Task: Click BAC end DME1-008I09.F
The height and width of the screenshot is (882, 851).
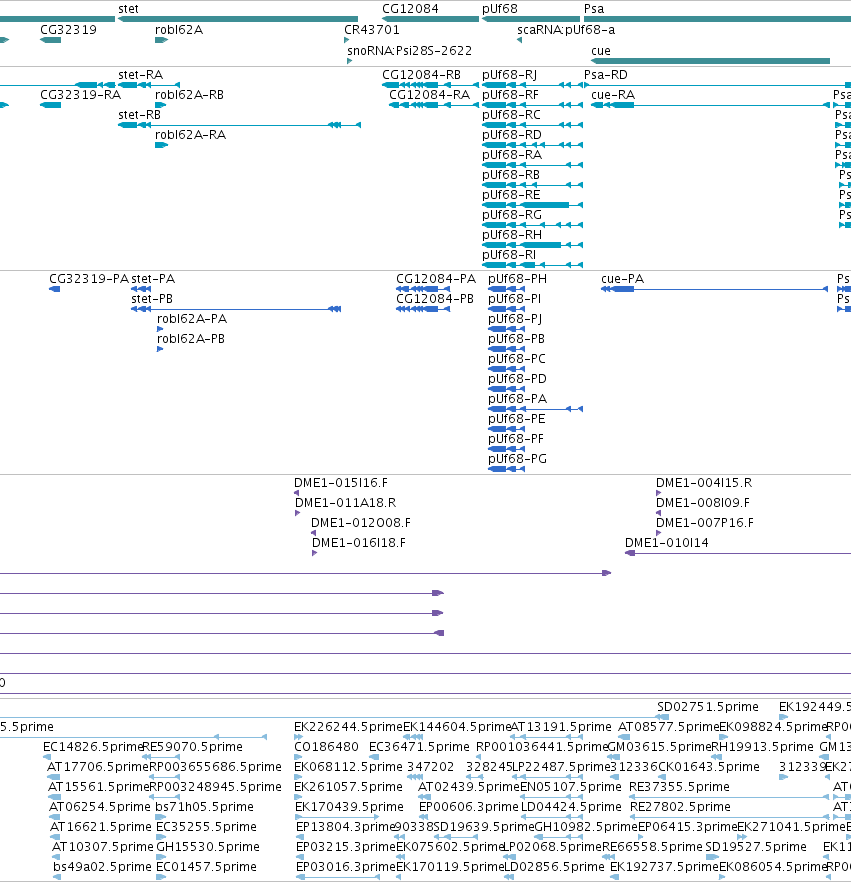Action: click(x=703, y=502)
